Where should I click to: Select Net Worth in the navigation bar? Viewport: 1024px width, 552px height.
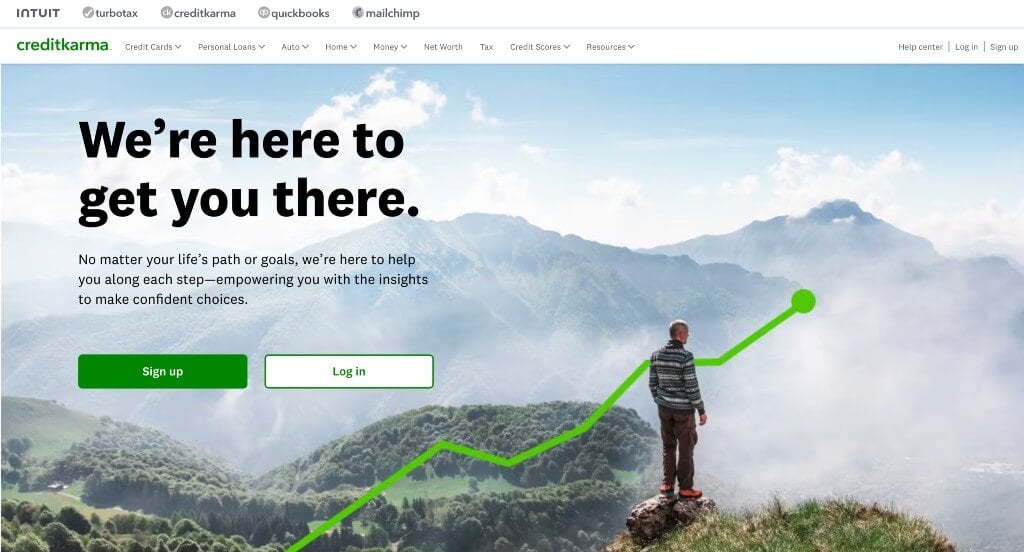(x=443, y=47)
